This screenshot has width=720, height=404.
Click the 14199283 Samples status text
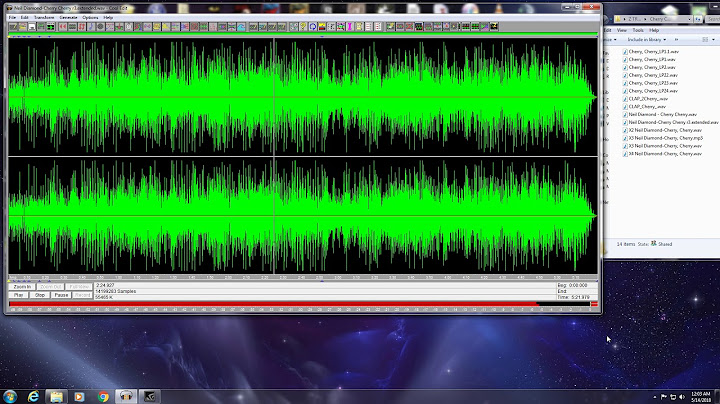pos(115,291)
